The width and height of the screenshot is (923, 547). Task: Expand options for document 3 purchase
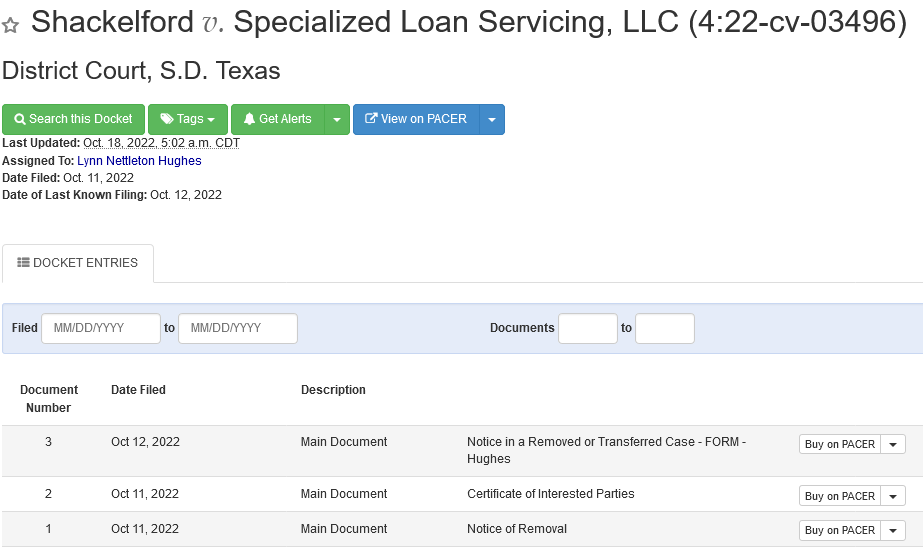[x=893, y=444]
